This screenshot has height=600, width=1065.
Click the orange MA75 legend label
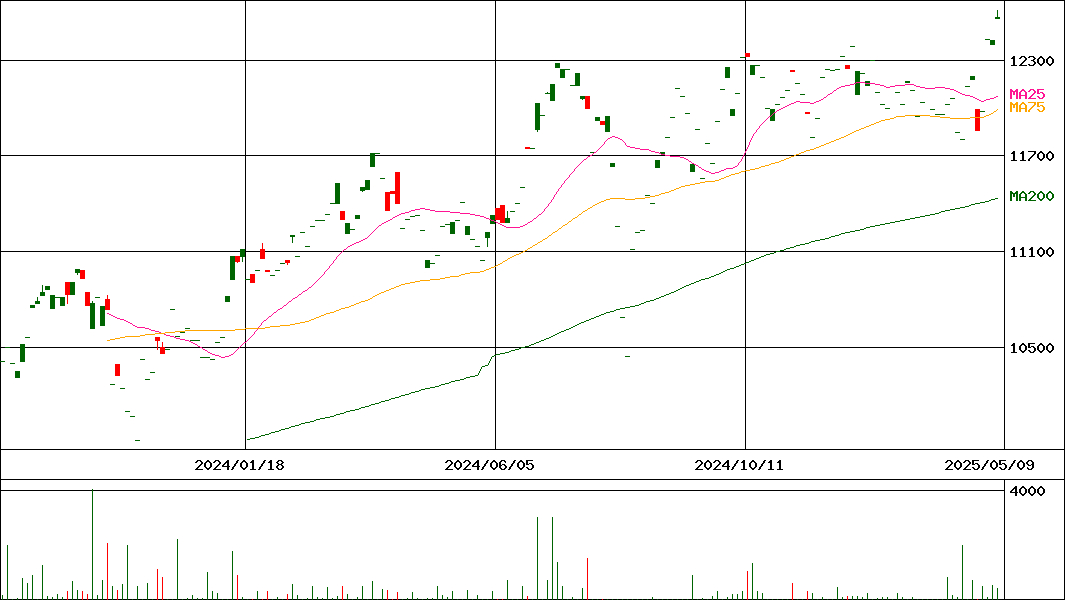(1027, 107)
